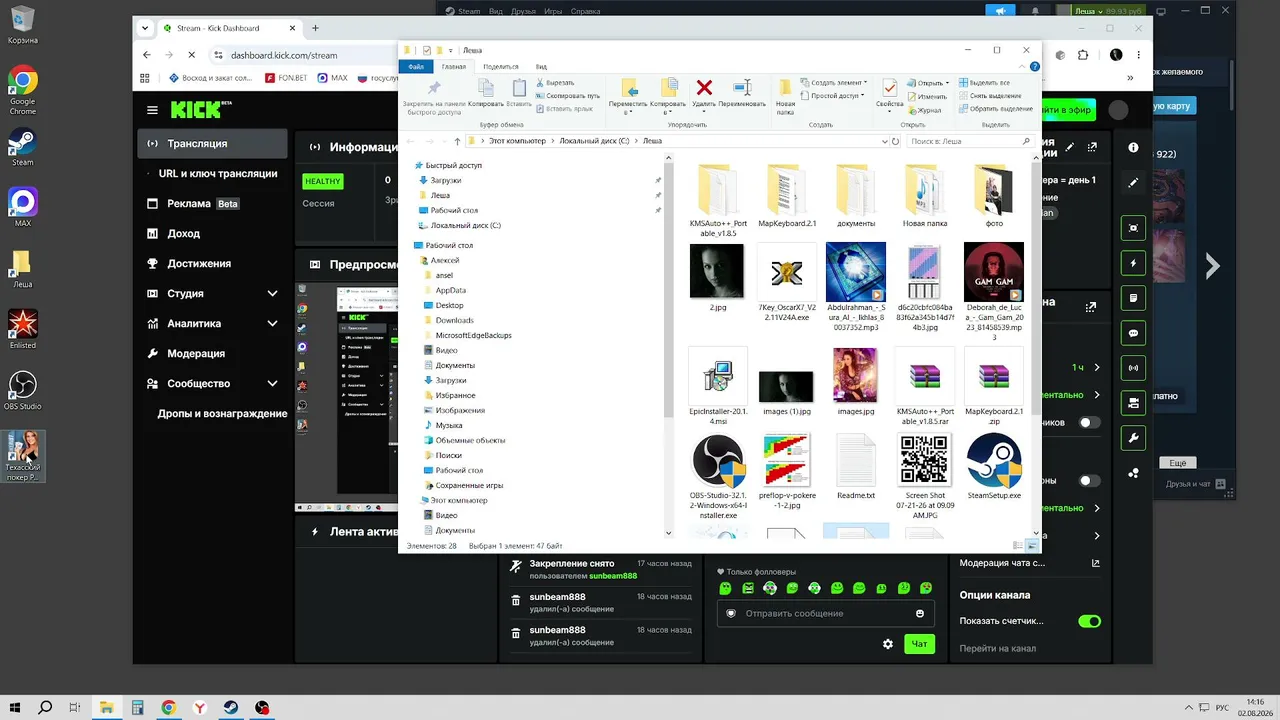Image resolution: width=1280 pixels, height=720 pixels.
Task: Click Обратить выделение in Explorer ribbon
Action: (x=995, y=109)
